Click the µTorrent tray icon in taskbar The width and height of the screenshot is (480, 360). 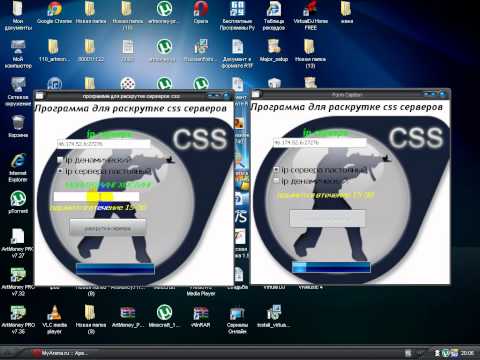pyautogui.click(x=445, y=353)
